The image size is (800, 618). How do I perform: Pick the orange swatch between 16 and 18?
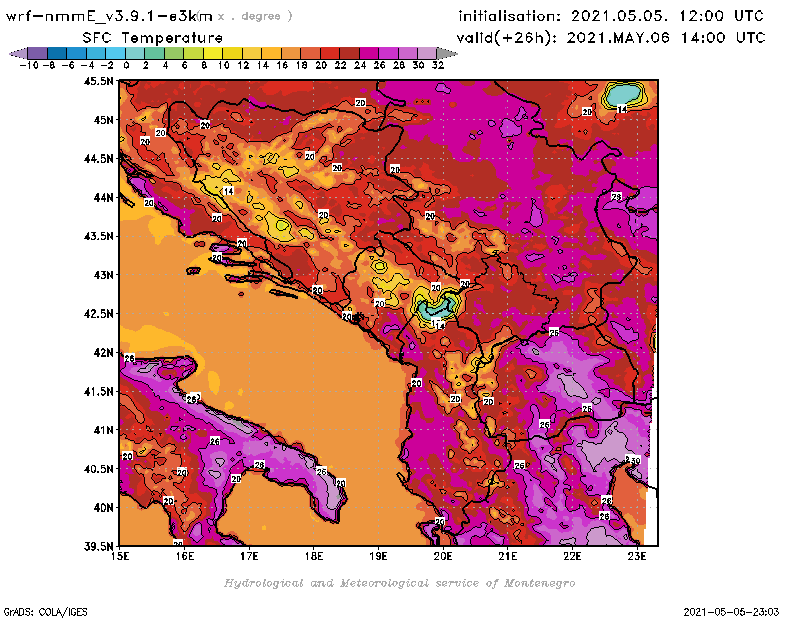[290, 53]
